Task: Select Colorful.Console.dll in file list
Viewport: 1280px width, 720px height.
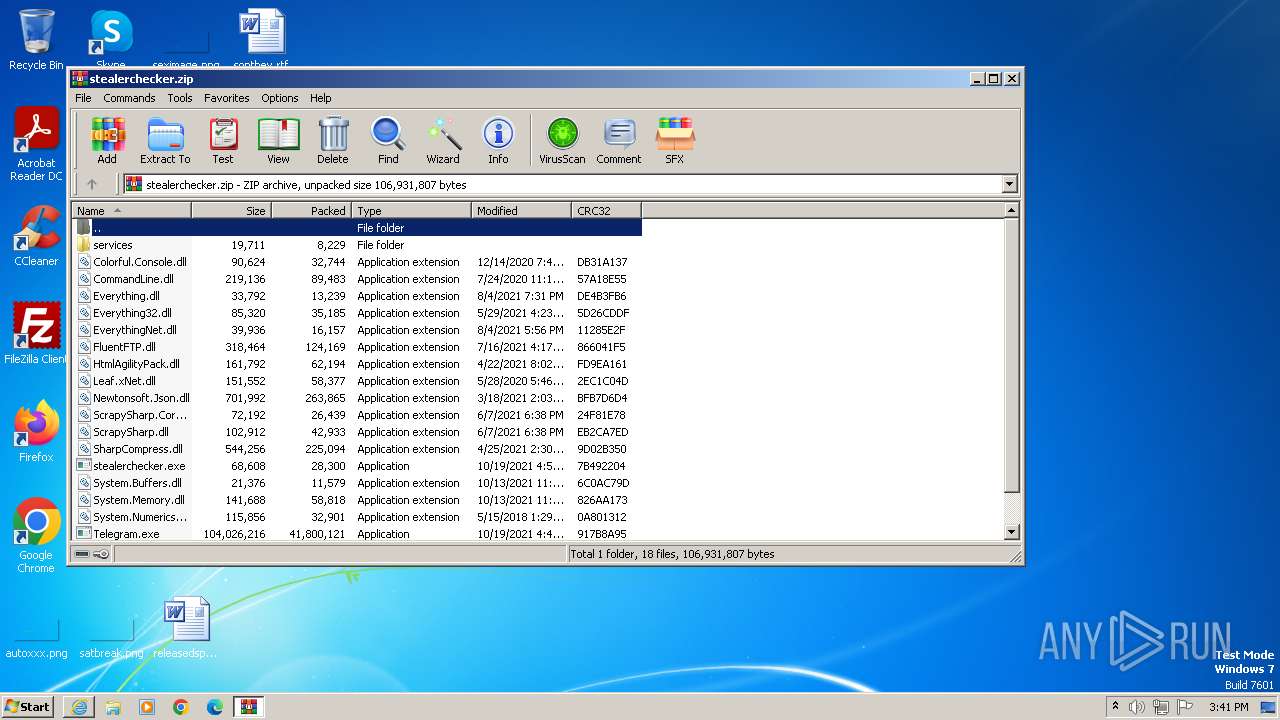Action: point(356,262)
